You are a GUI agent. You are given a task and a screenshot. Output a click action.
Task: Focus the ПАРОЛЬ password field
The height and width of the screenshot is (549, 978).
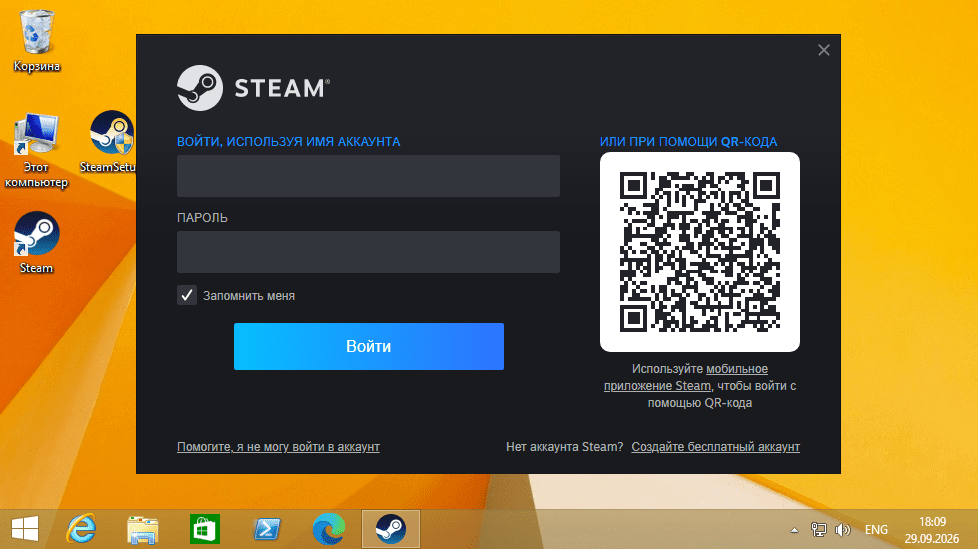tap(368, 252)
